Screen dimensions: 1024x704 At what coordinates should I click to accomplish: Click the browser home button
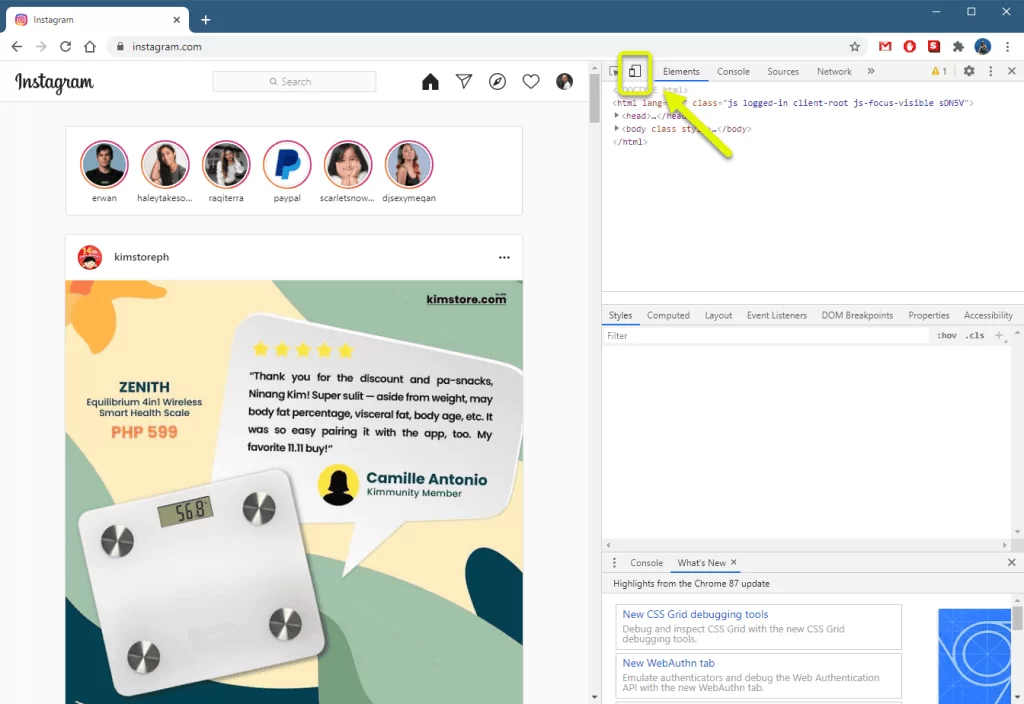click(x=90, y=46)
